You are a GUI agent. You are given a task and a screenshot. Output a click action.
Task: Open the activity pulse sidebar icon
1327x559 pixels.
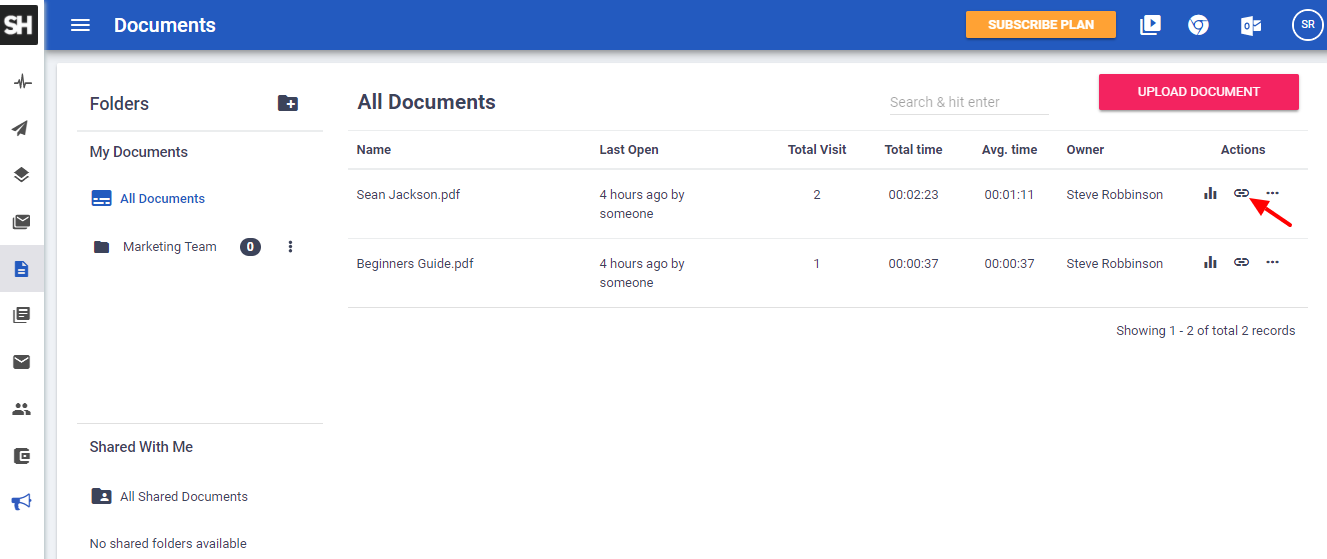click(x=21, y=81)
